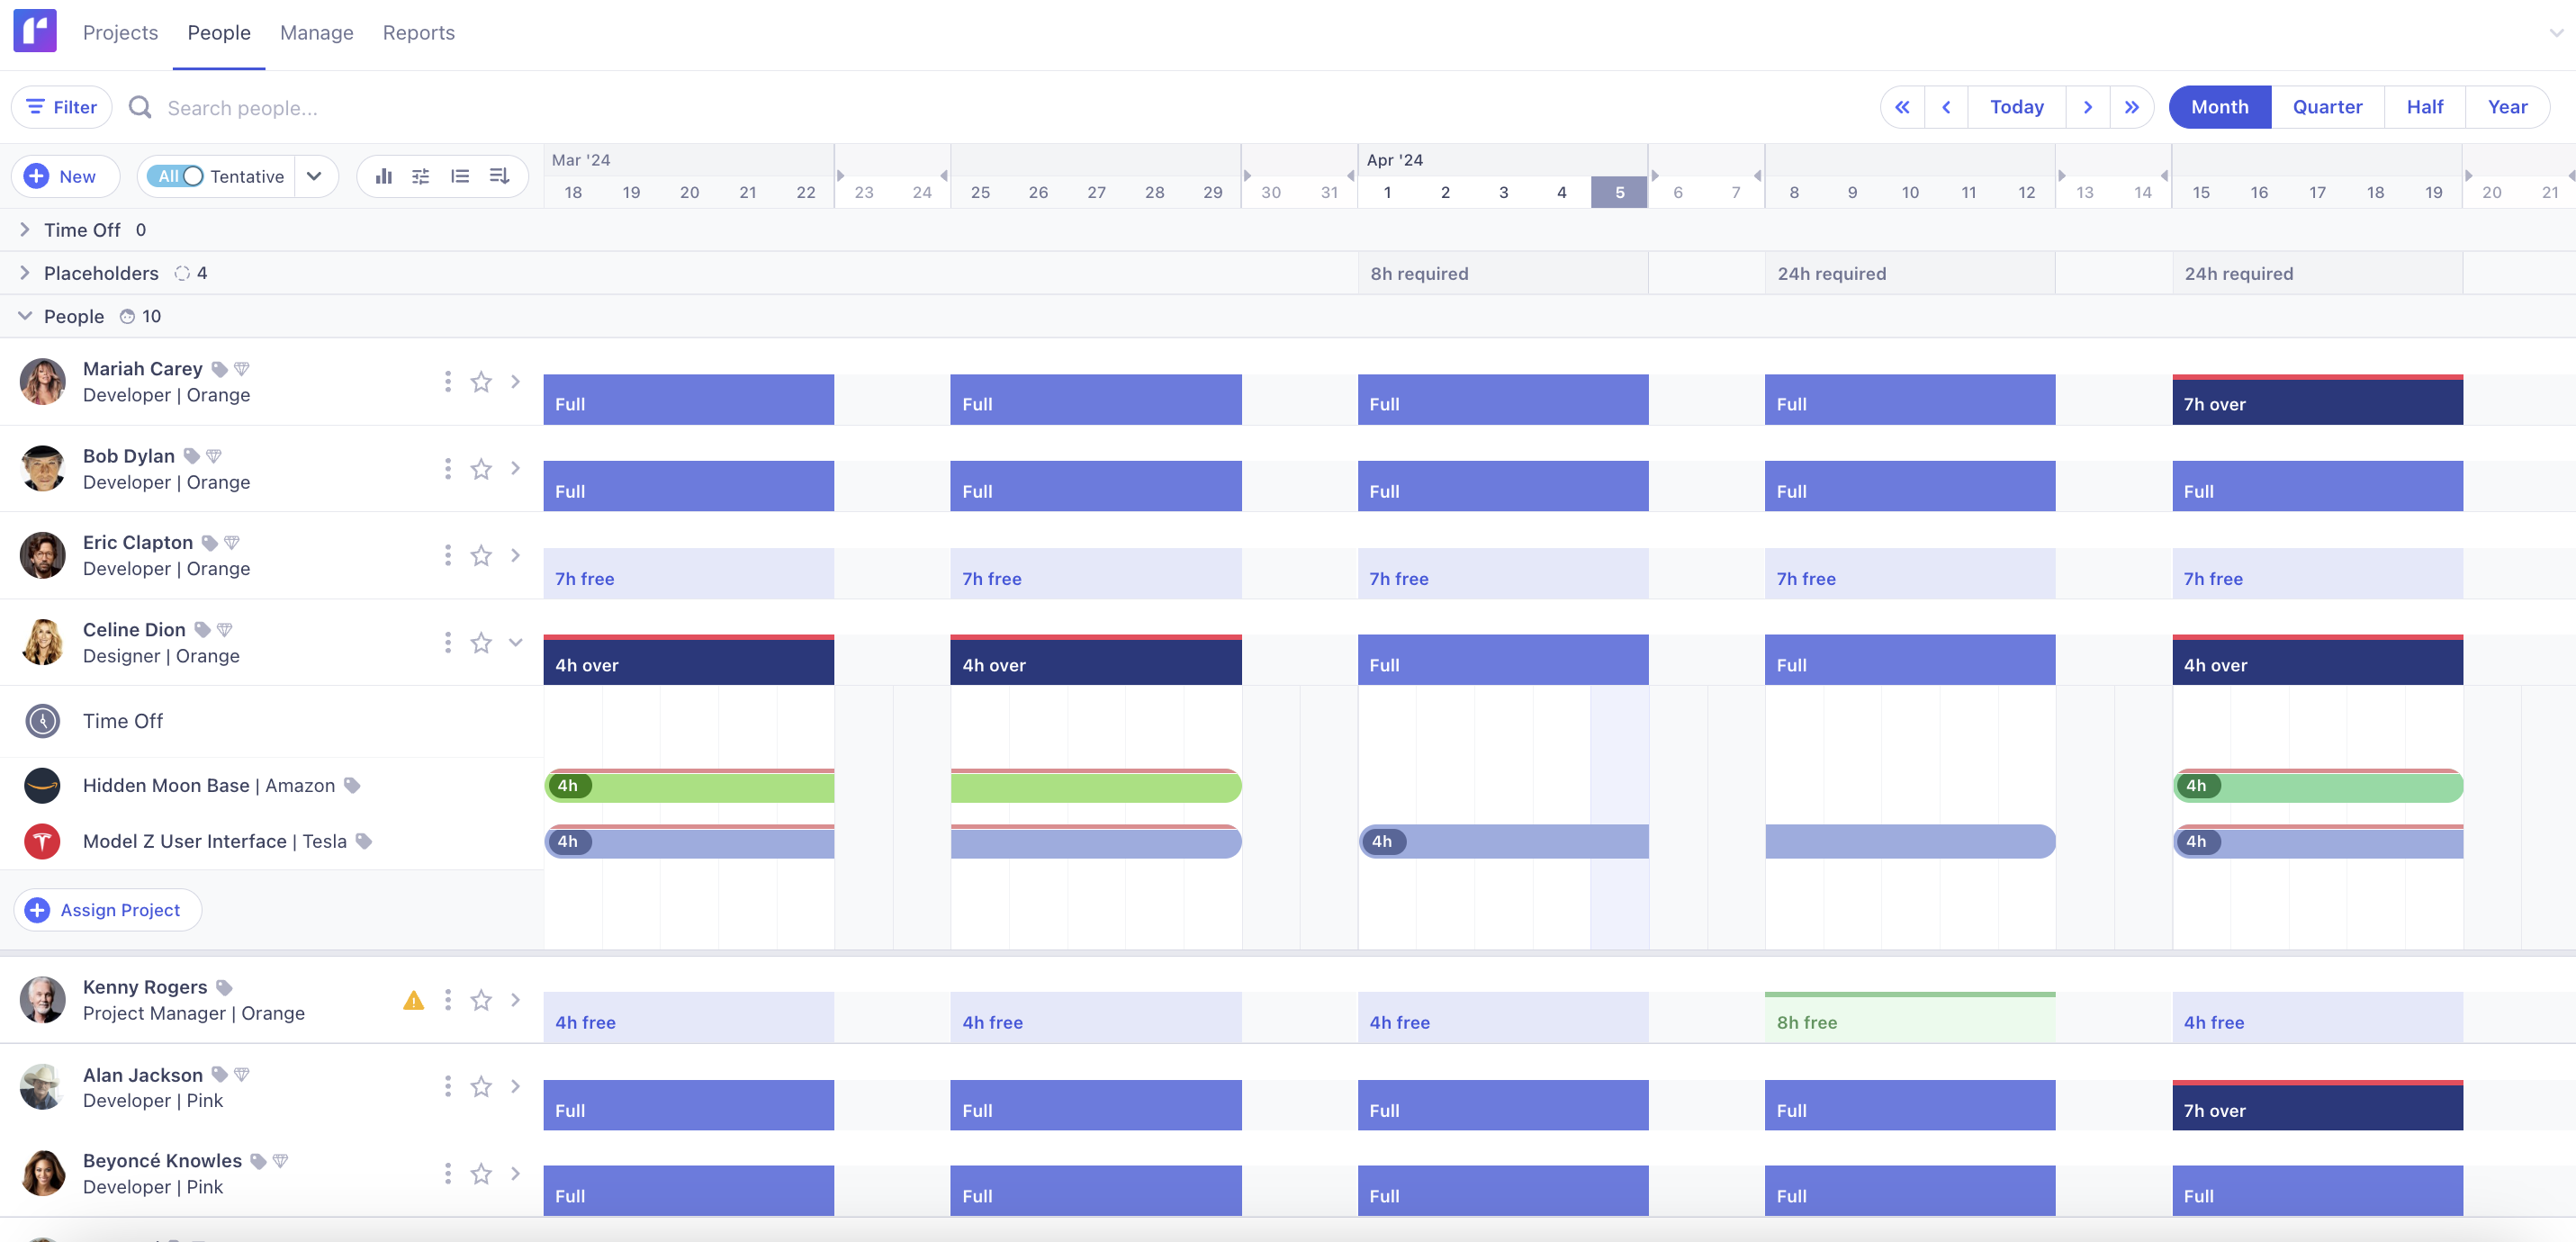
Task: Click the Today button
Action: (2016, 107)
